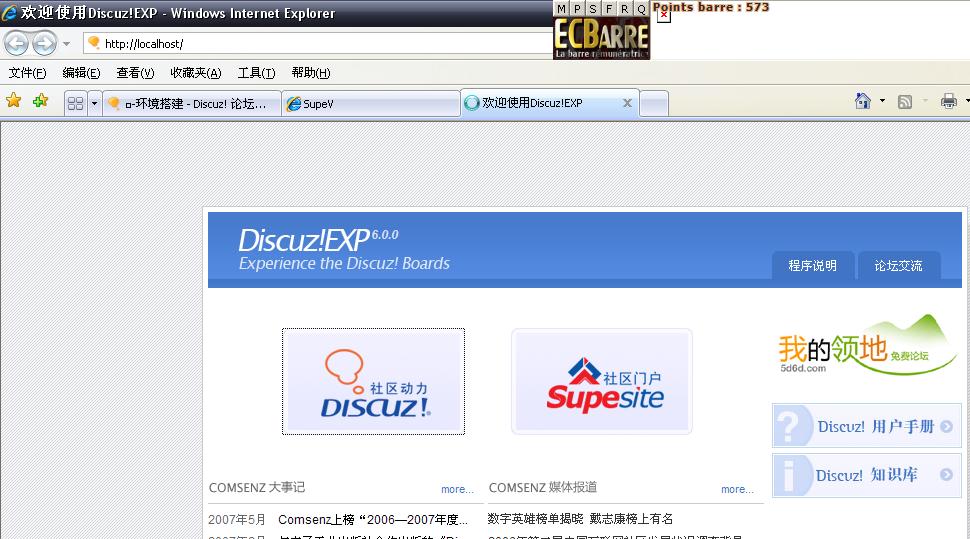
Task: Open the Discuz! 社区动力 logo tile
Action: point(373,381)
